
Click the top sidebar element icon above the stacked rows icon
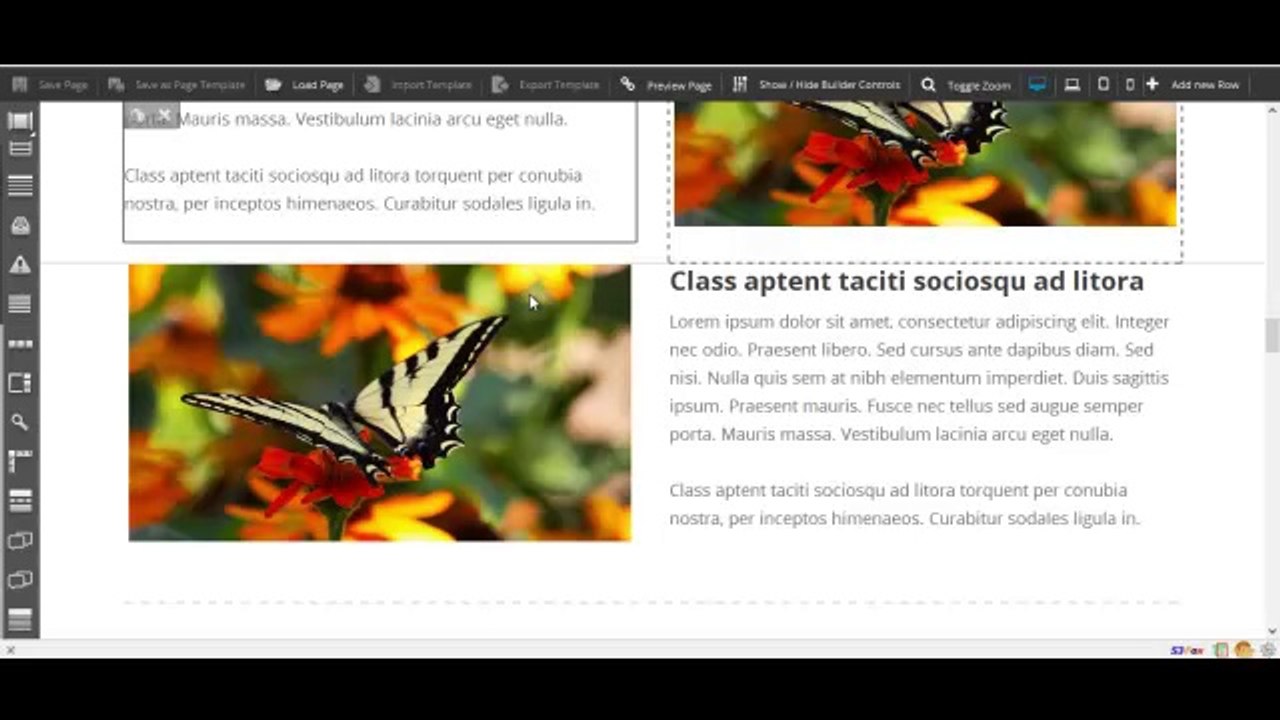point(20,121)
